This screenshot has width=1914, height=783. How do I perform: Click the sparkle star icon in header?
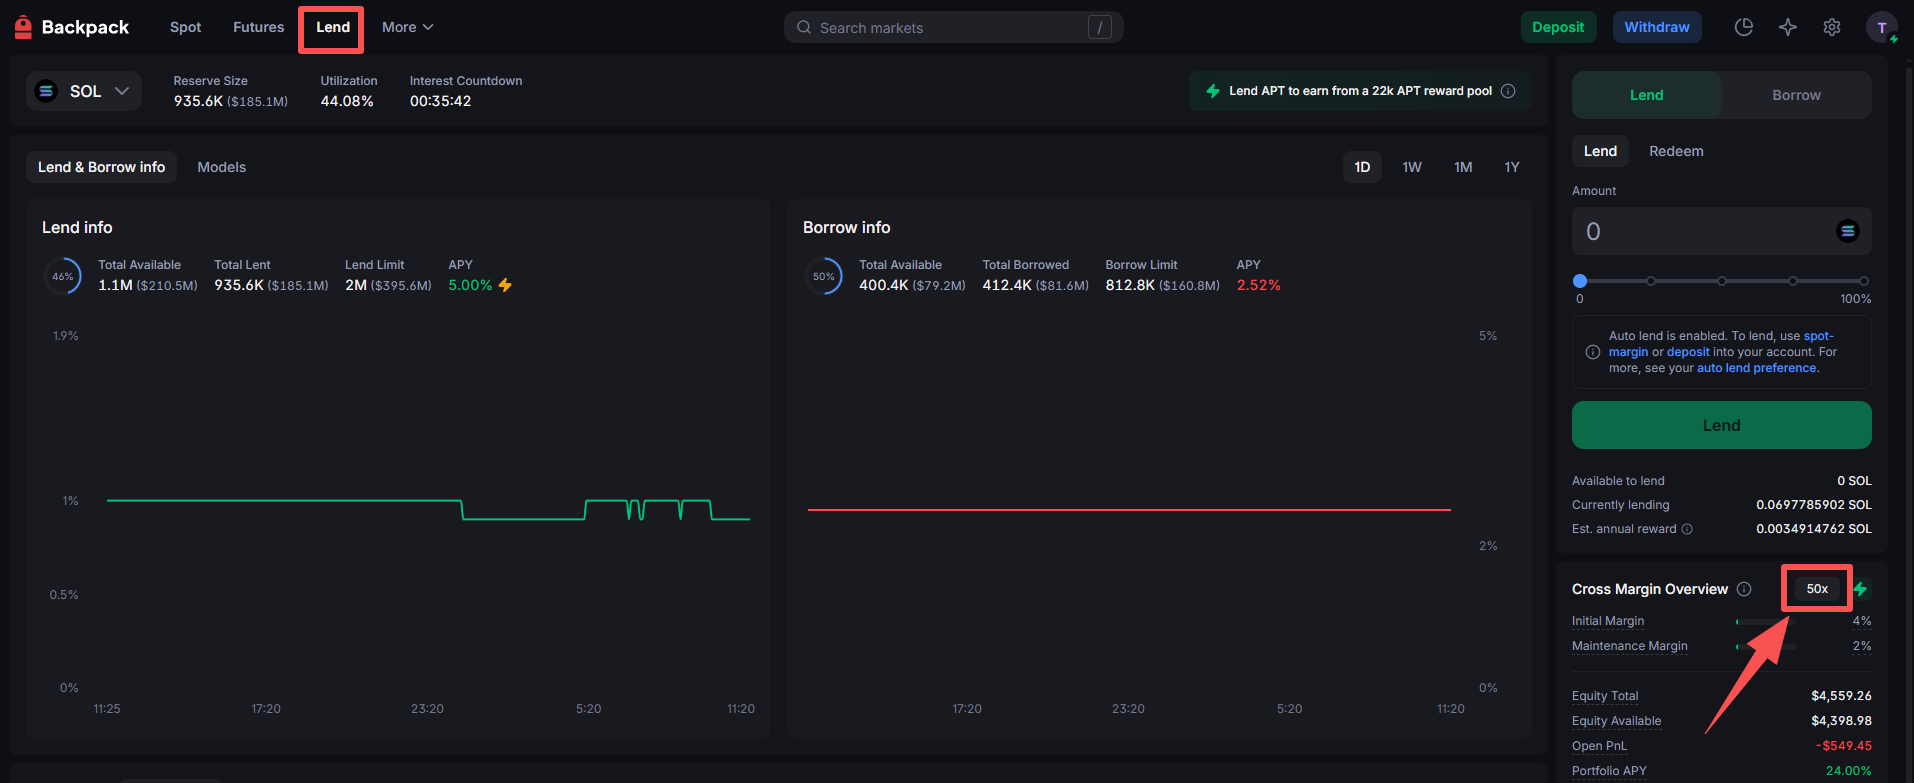point(1788,27)
